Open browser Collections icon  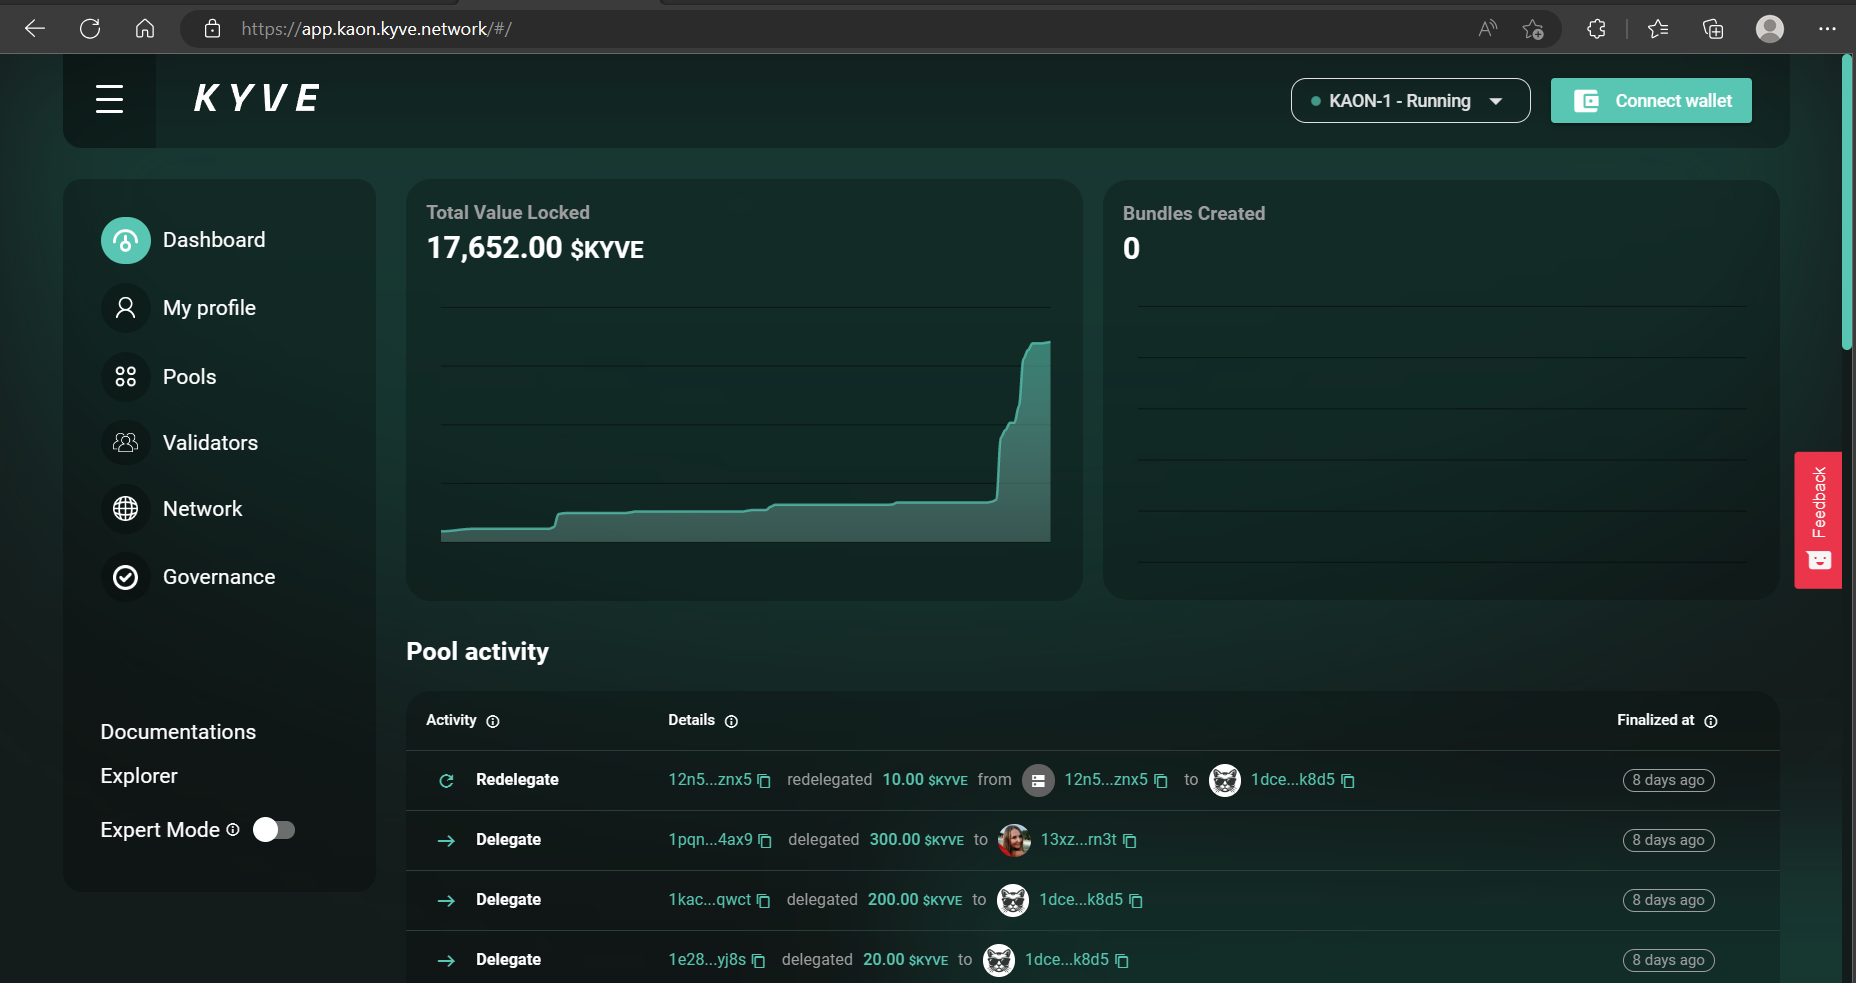1713,29
